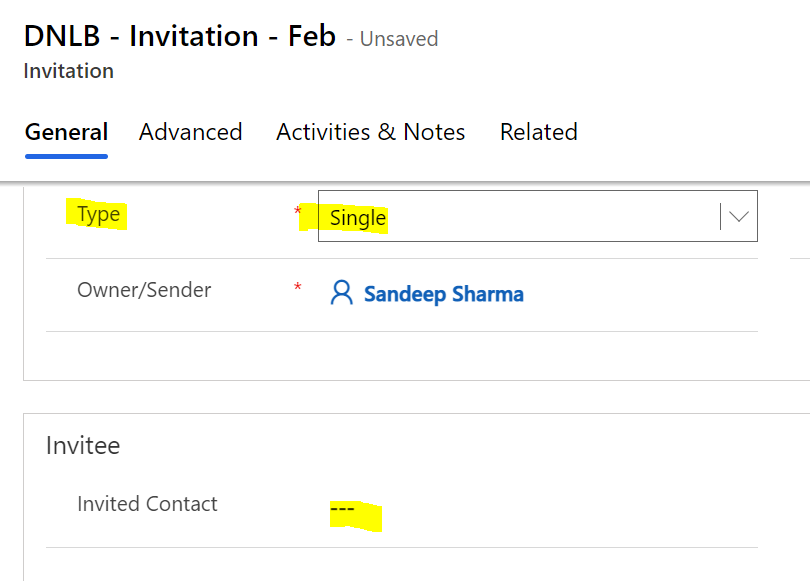The image size is (810, 581).
Task: Open the Advanced tab
Action: [191, 132]
